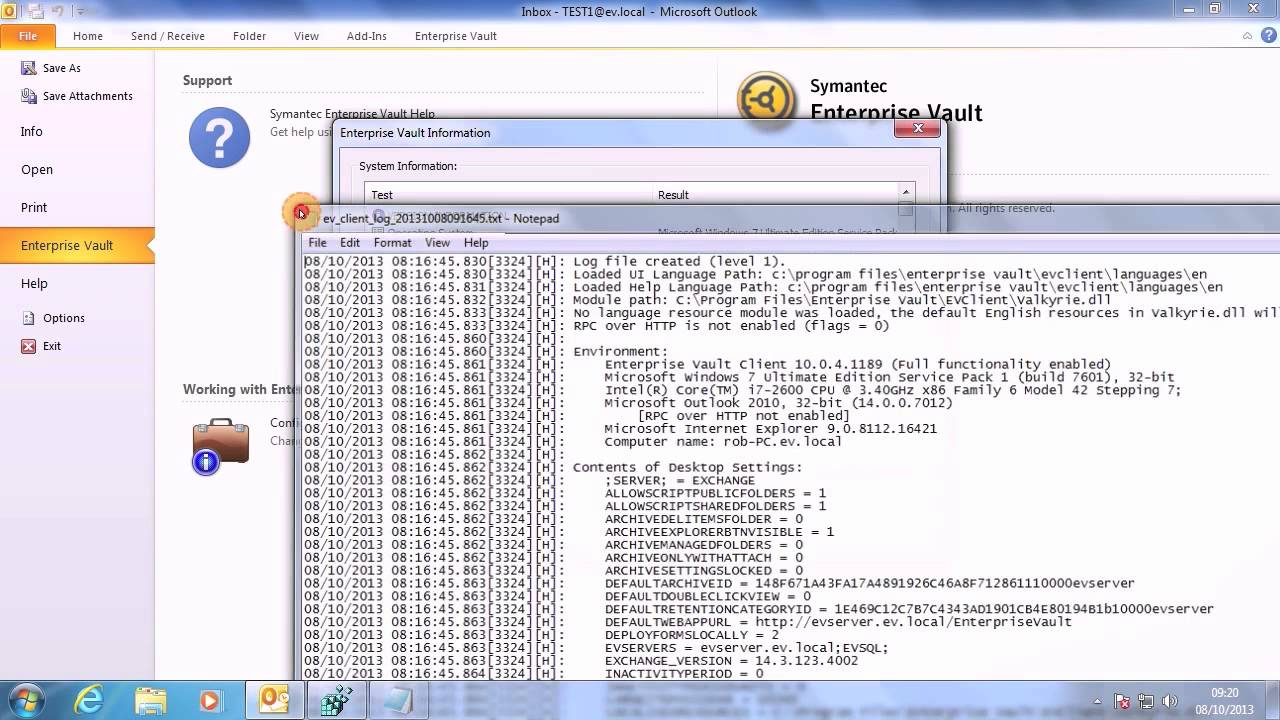Image resolution: width=1280 pixels, height=720 pixels.
Task: Open Windows Explorer from taskbar
Action: coord(150,700)
